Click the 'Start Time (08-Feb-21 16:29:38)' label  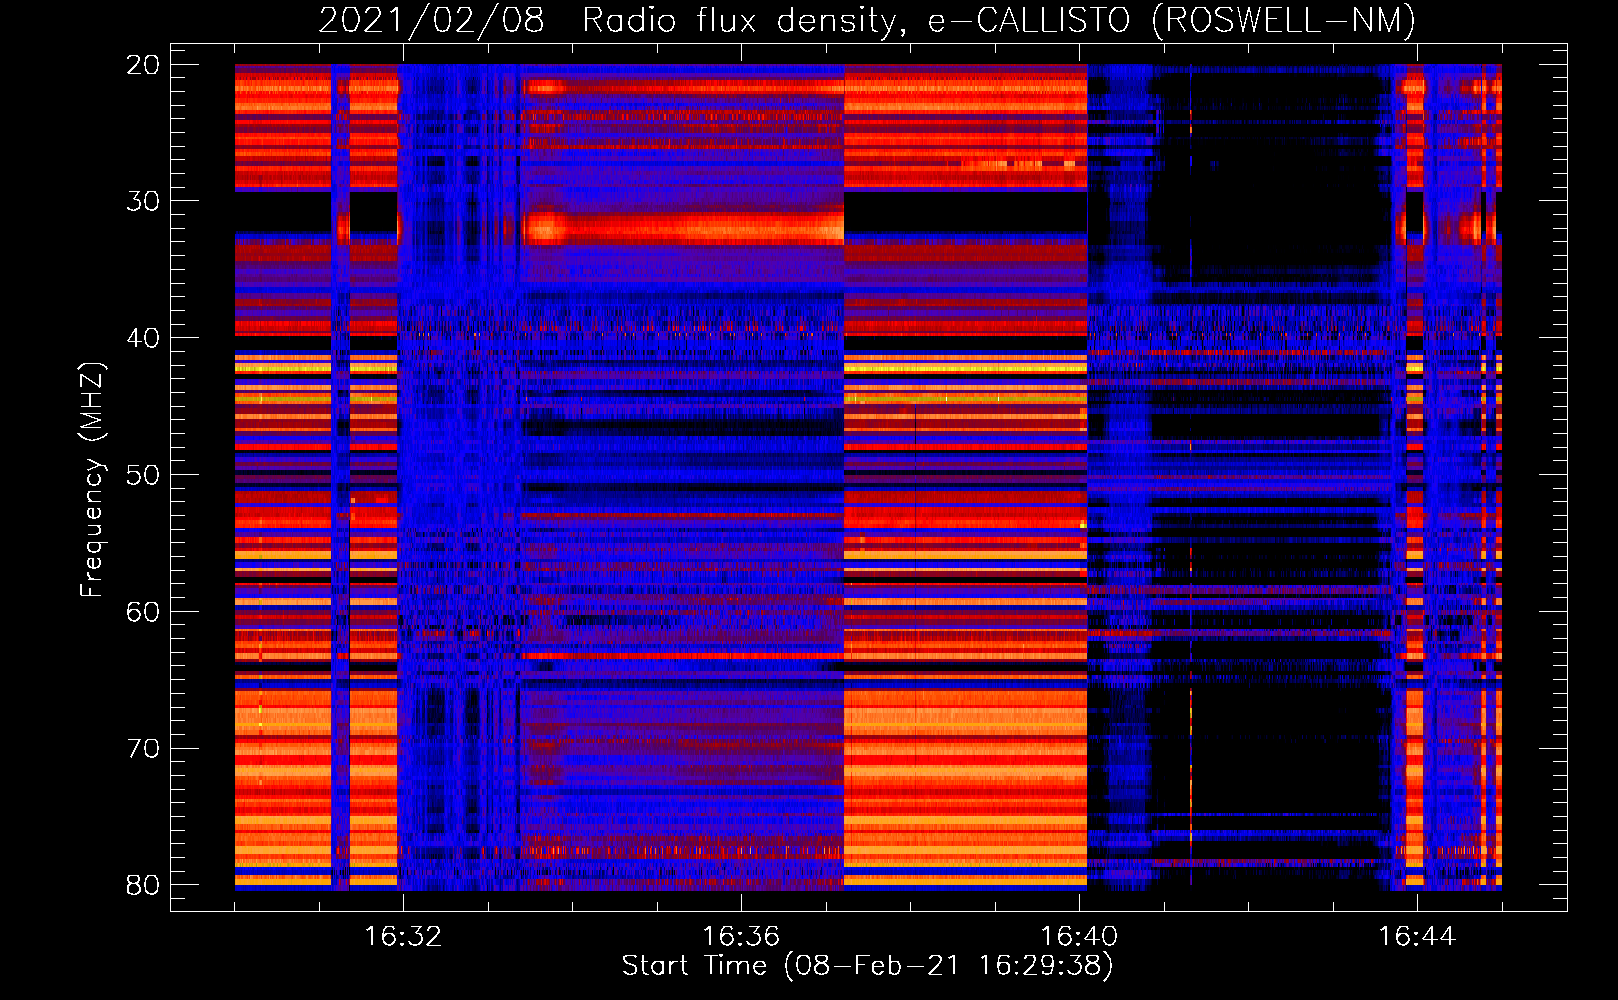coord(867,966)
